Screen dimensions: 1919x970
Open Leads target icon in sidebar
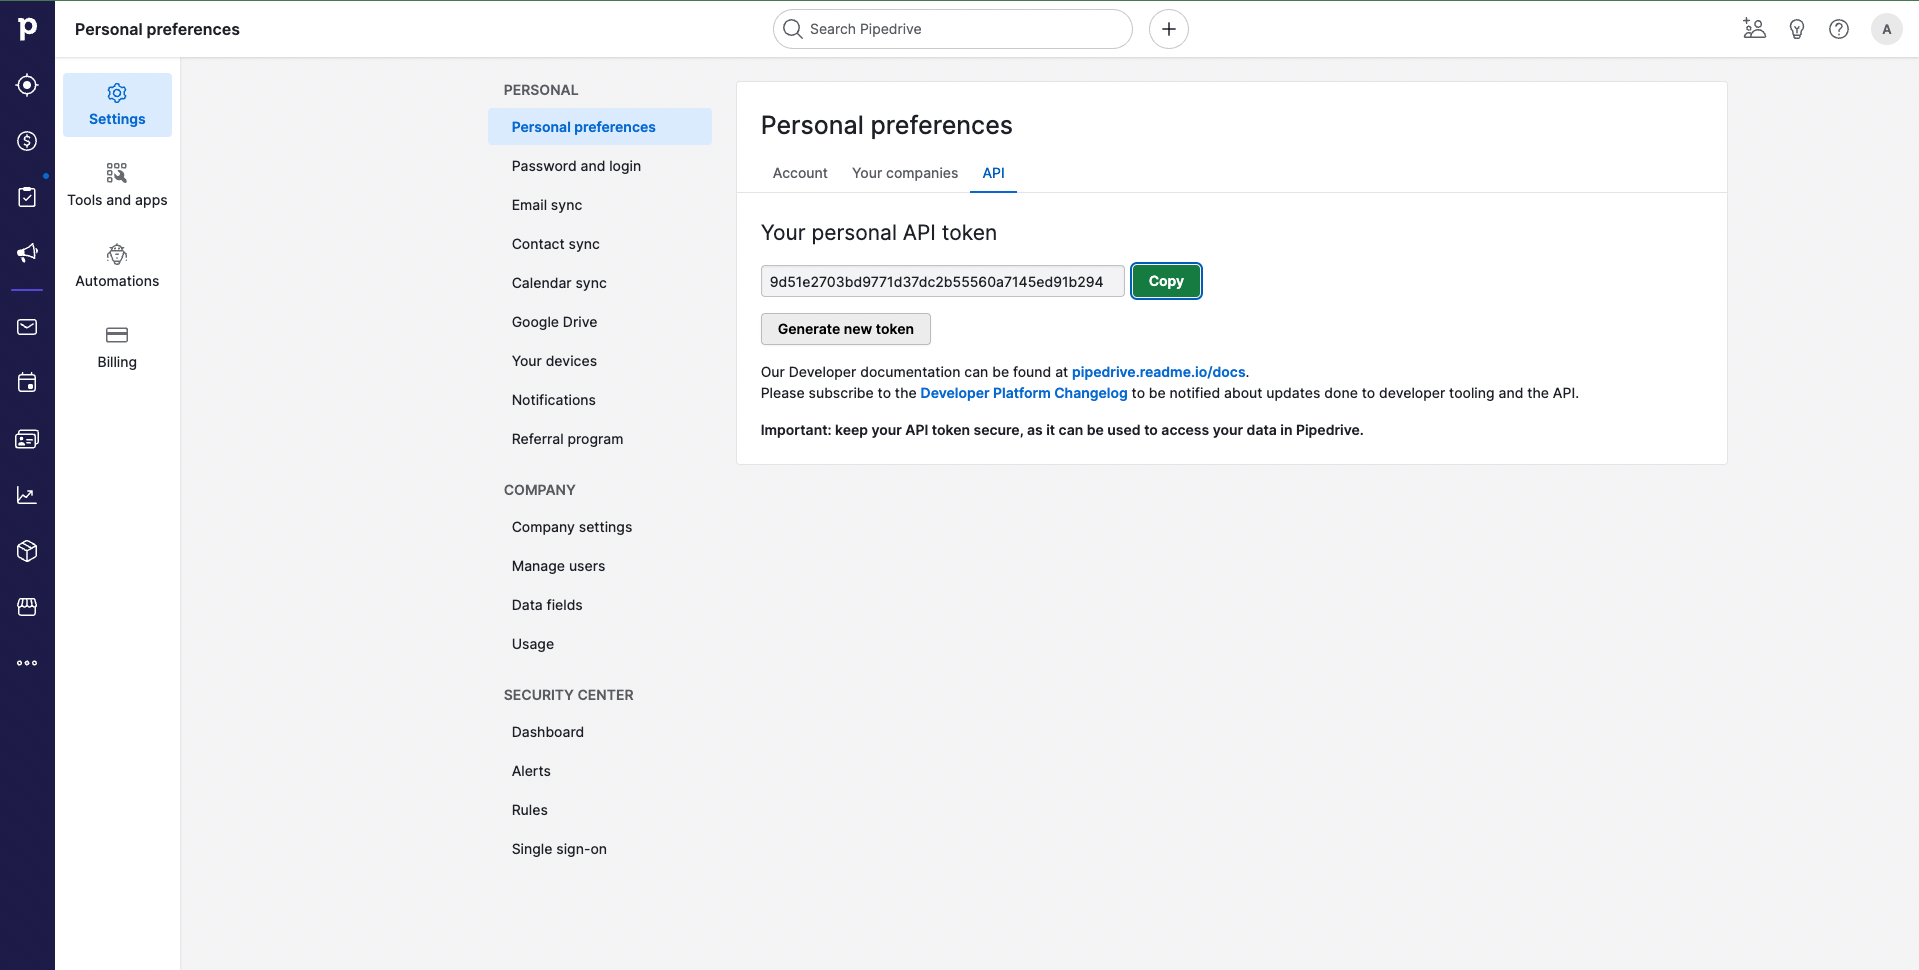pos(27,85)
